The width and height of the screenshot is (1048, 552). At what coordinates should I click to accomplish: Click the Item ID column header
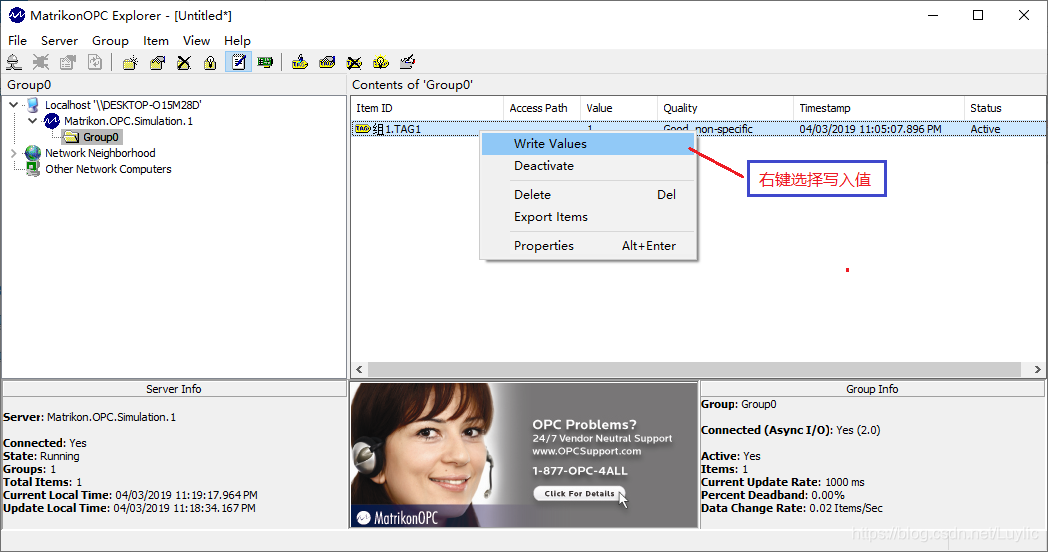point(427,108)
